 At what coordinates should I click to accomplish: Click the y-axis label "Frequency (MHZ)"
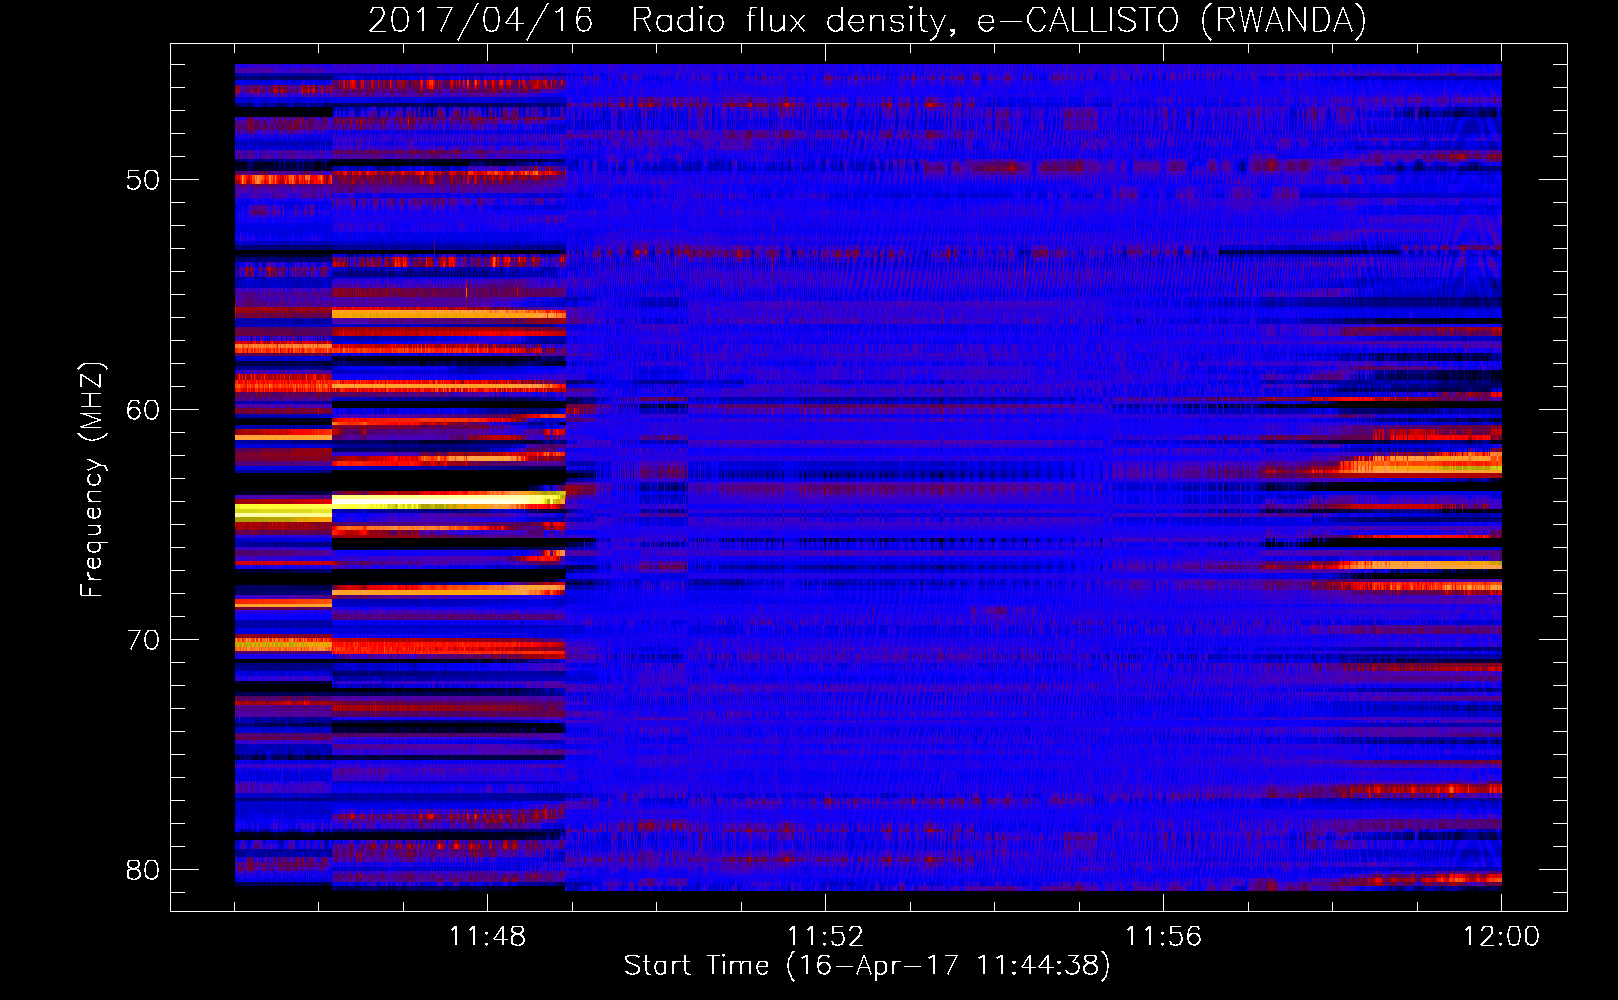pos(91,479)
